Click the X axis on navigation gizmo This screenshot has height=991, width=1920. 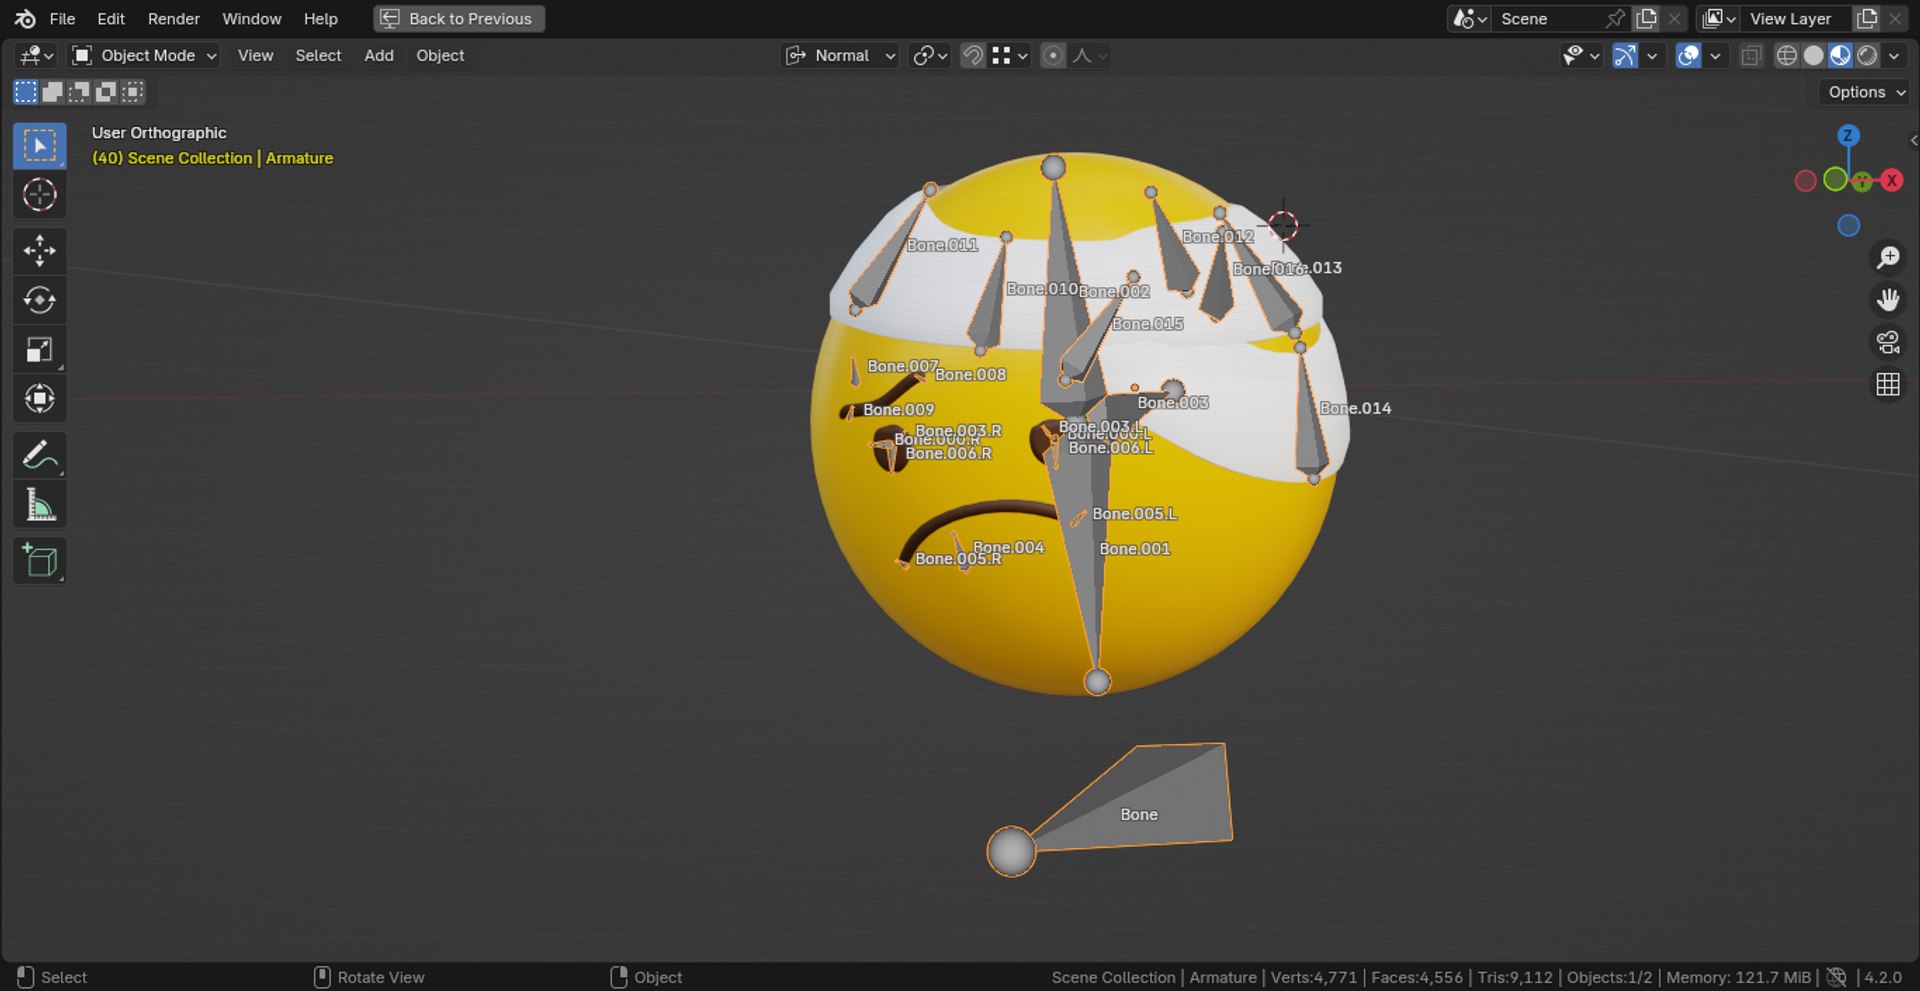1891,181
